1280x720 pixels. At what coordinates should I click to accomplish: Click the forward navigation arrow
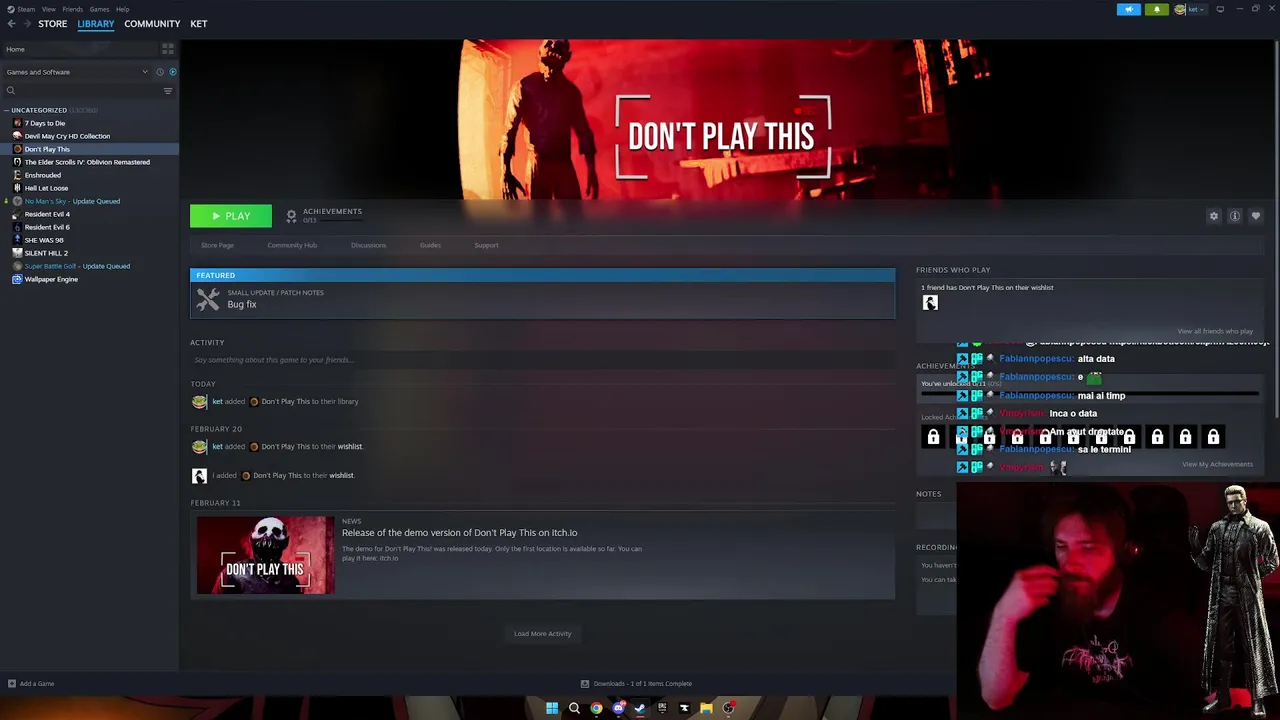tap(26, 24)
